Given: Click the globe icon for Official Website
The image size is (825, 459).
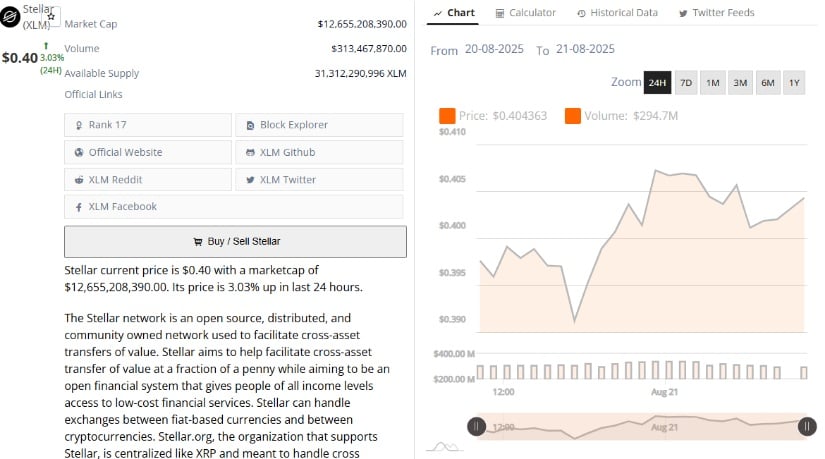Looking at the screenshot, I should 79,152.
